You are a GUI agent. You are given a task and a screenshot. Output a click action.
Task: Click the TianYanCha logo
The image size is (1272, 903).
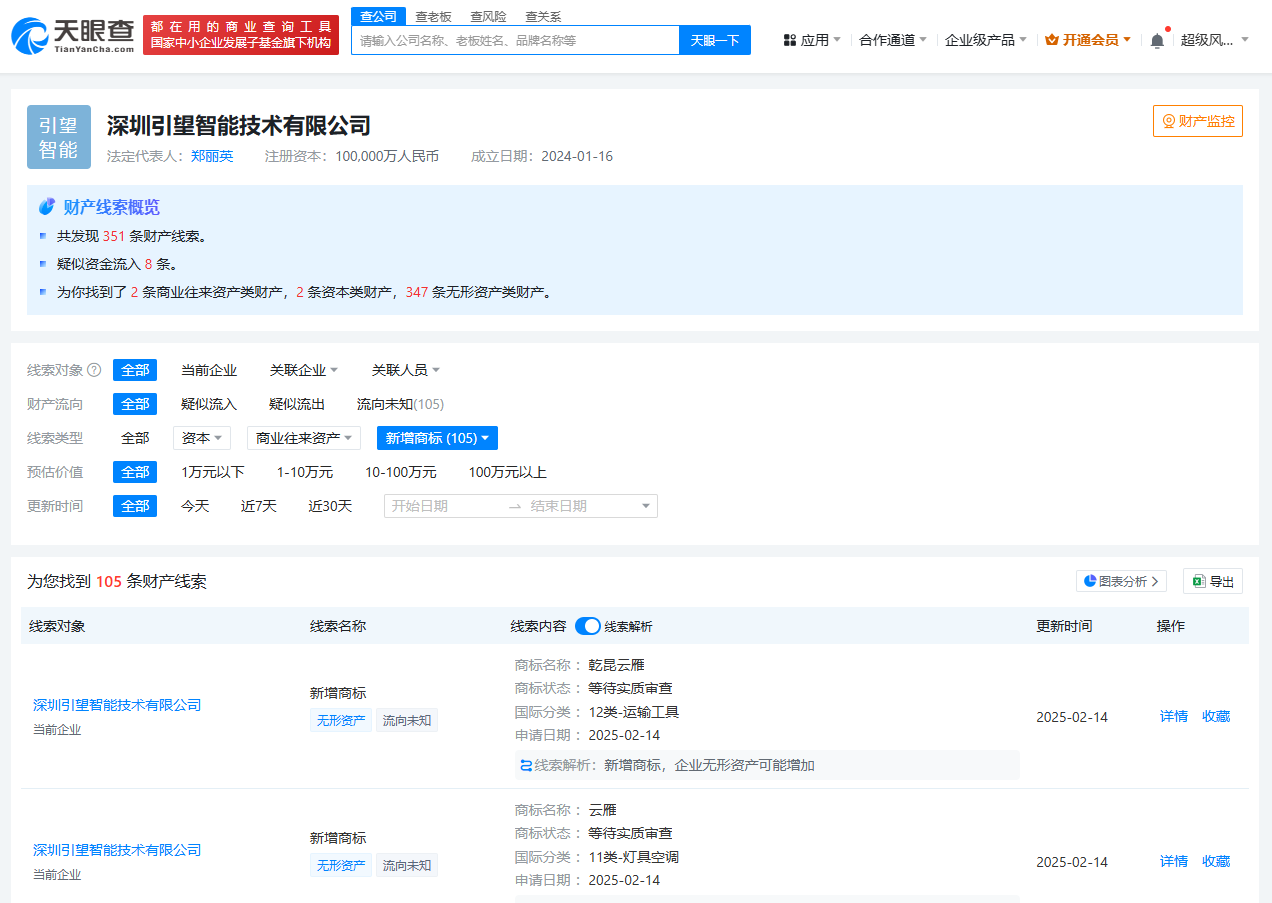tap(73, 36)
